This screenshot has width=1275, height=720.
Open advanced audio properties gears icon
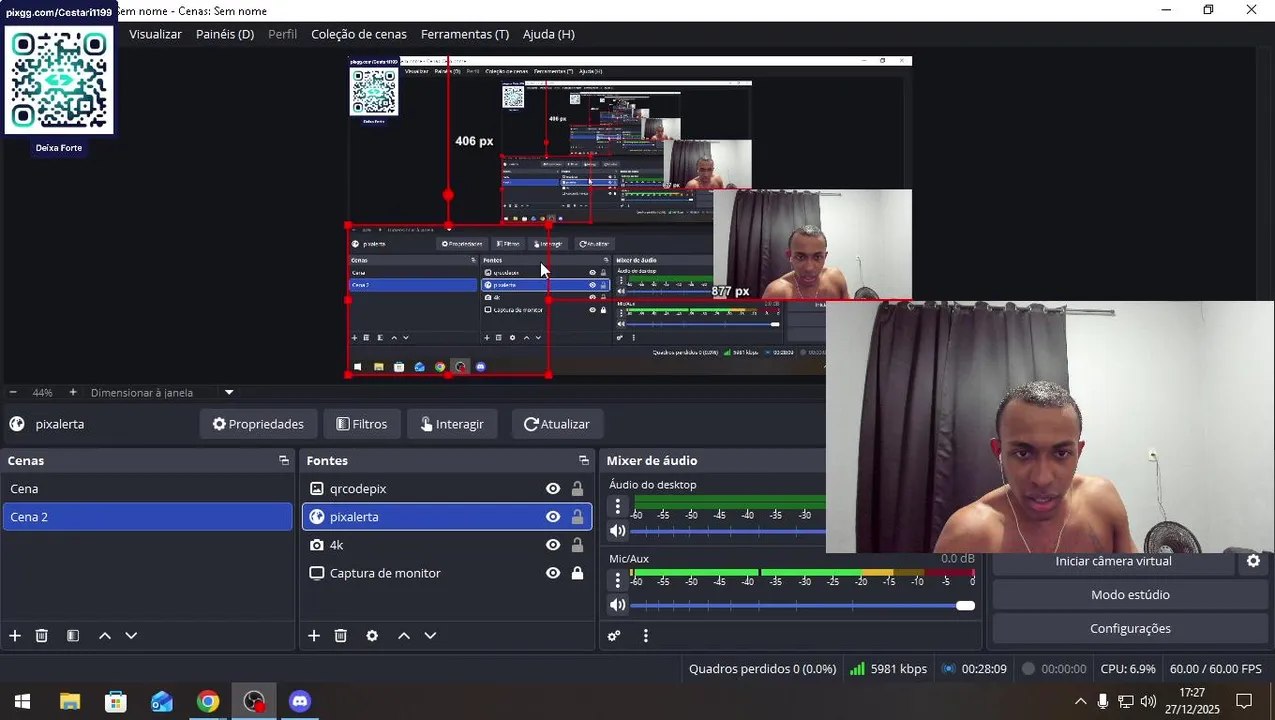614,636
